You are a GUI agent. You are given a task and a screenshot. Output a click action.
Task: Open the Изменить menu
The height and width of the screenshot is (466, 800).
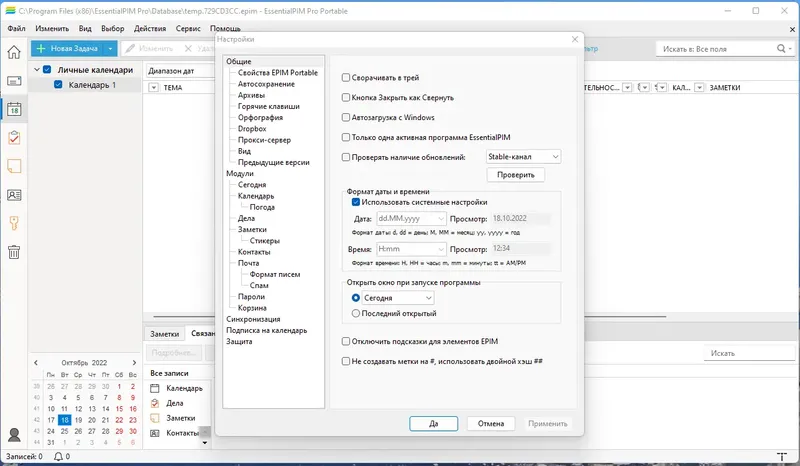(52, 29)
